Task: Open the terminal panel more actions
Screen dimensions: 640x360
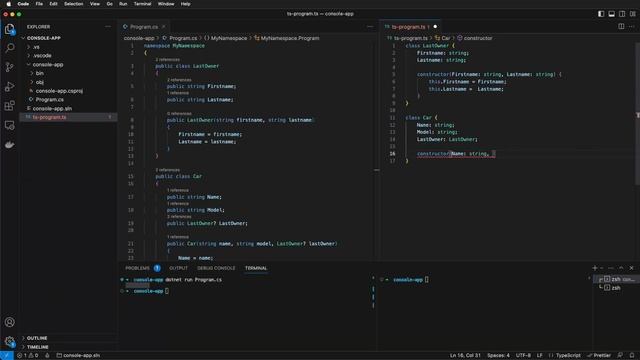Action: [611, 268]
